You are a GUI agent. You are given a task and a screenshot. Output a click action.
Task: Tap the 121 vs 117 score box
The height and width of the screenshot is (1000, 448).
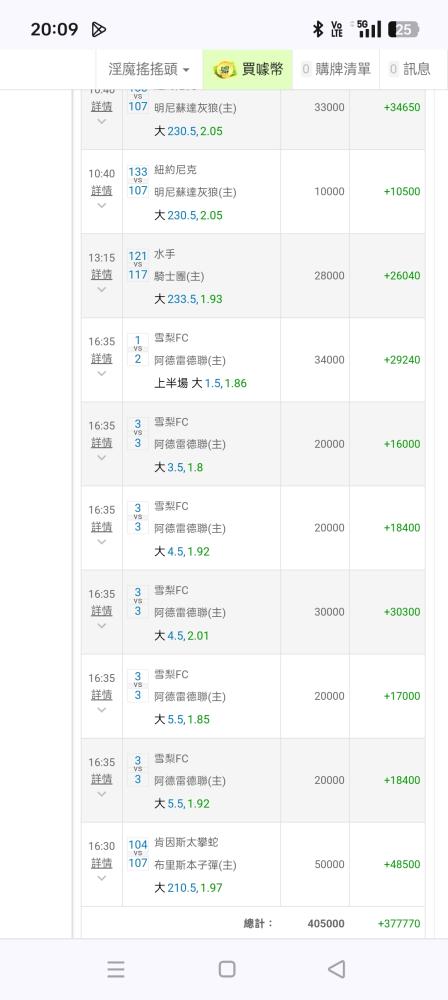tap(138, 265)
